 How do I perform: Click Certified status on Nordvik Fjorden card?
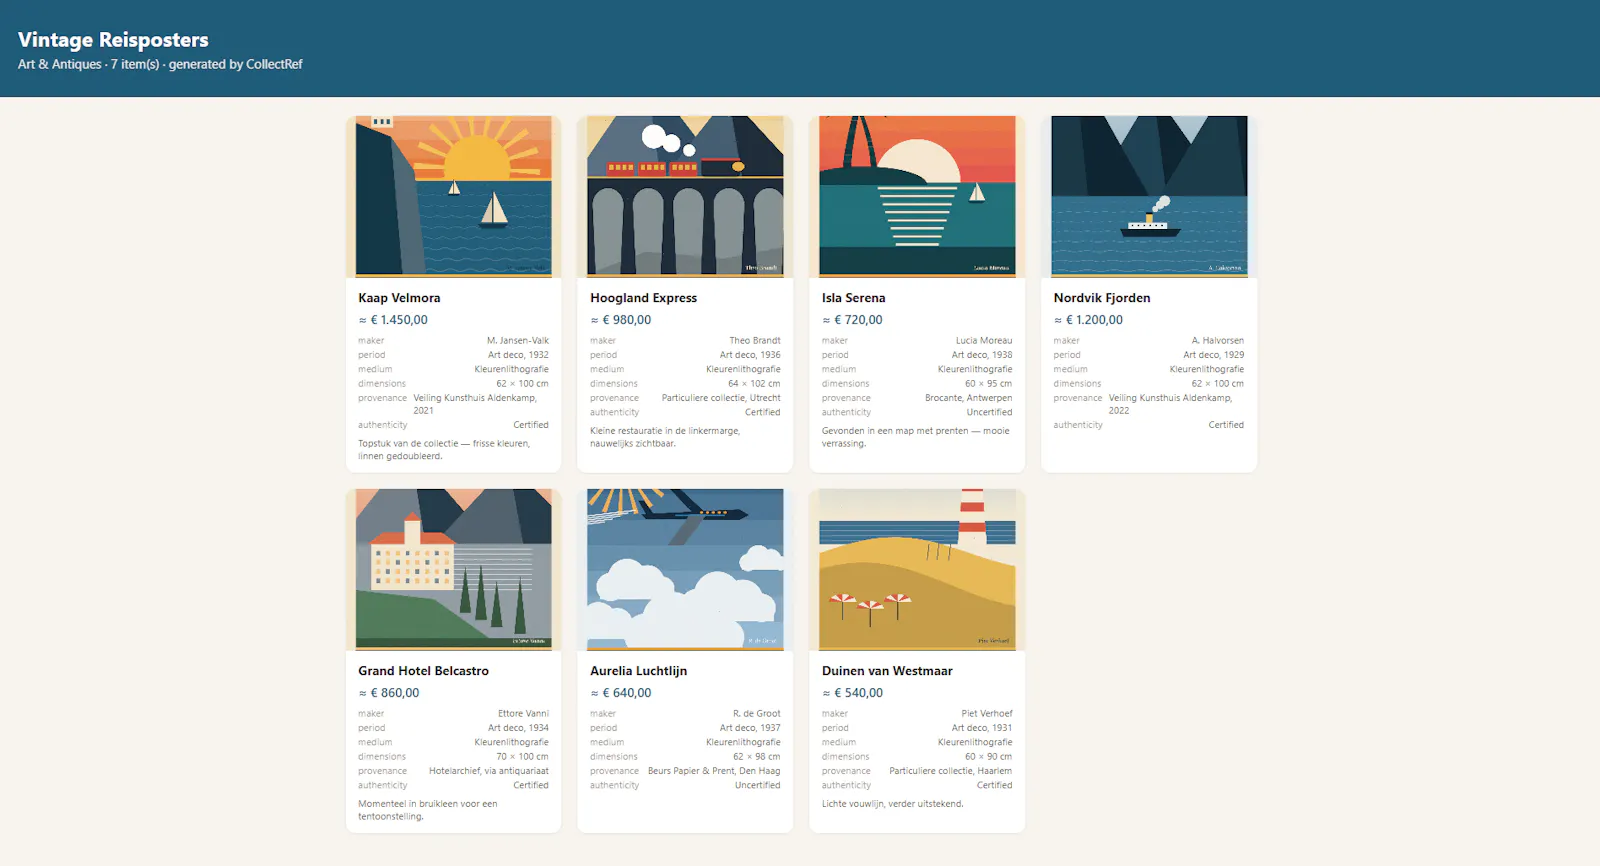(1226, 425)
